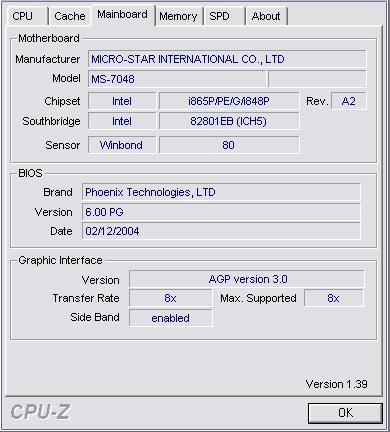Click the BIOS Version 6.00 PG field

click(x=221, y=212)
